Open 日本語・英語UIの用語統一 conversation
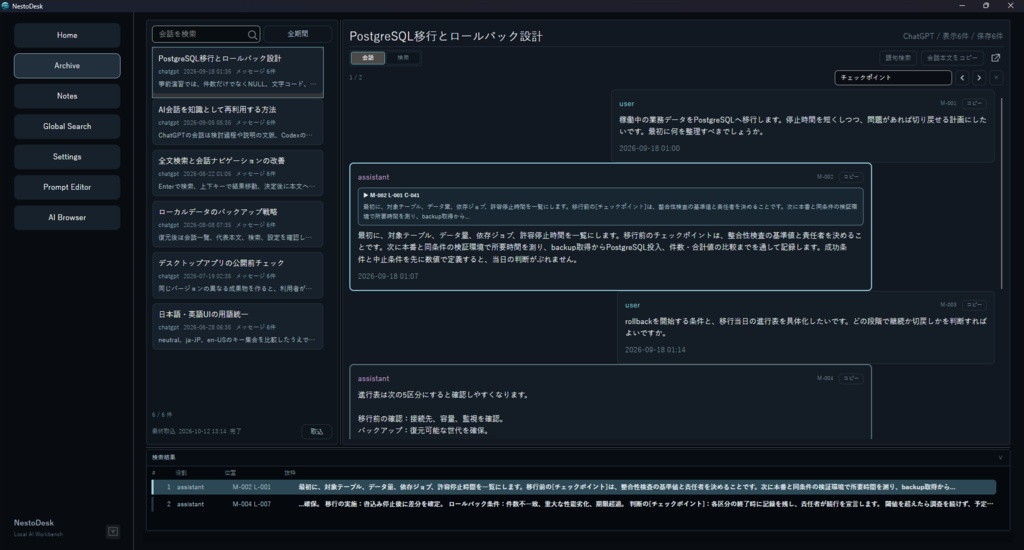The width and height of the screenshot is (1024, 550). 238,327
